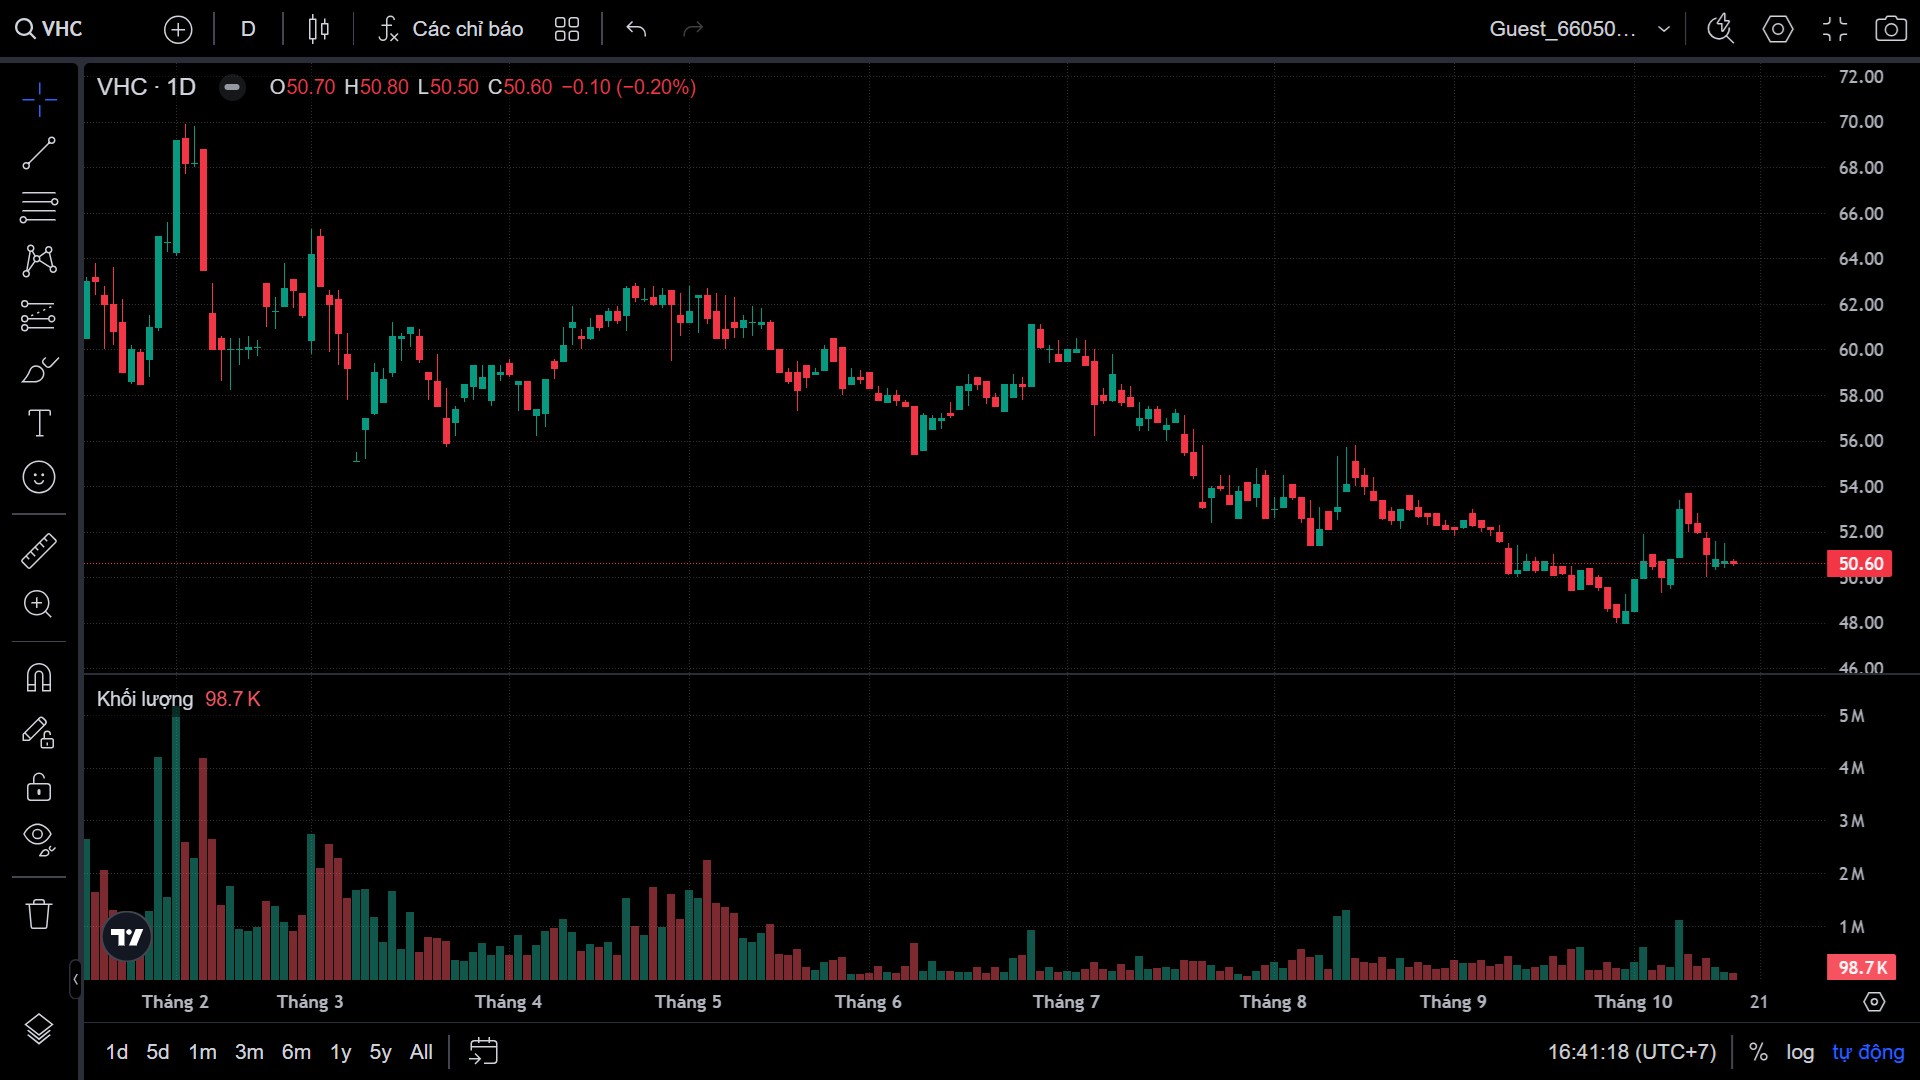The height and width of the screenshot is (1080, 1920).
Task: Open the quick search lightning icon
Action: [1720, 29]
